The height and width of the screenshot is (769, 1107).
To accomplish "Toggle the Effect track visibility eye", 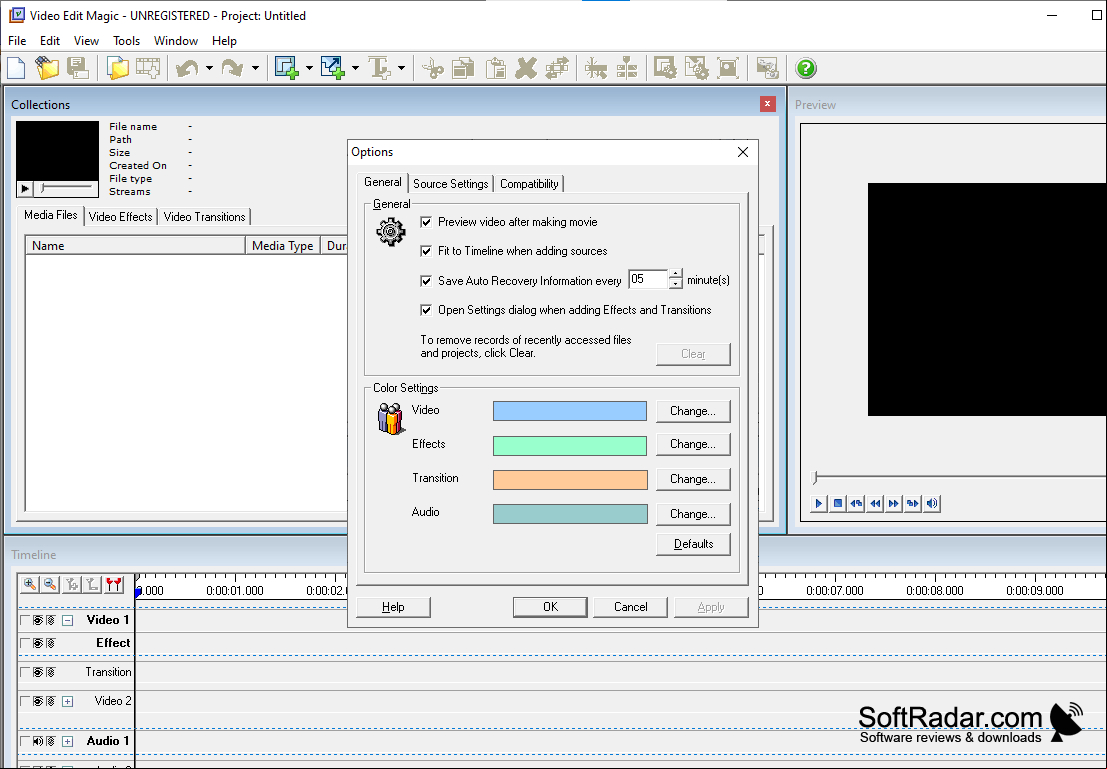I will [38, 643].
